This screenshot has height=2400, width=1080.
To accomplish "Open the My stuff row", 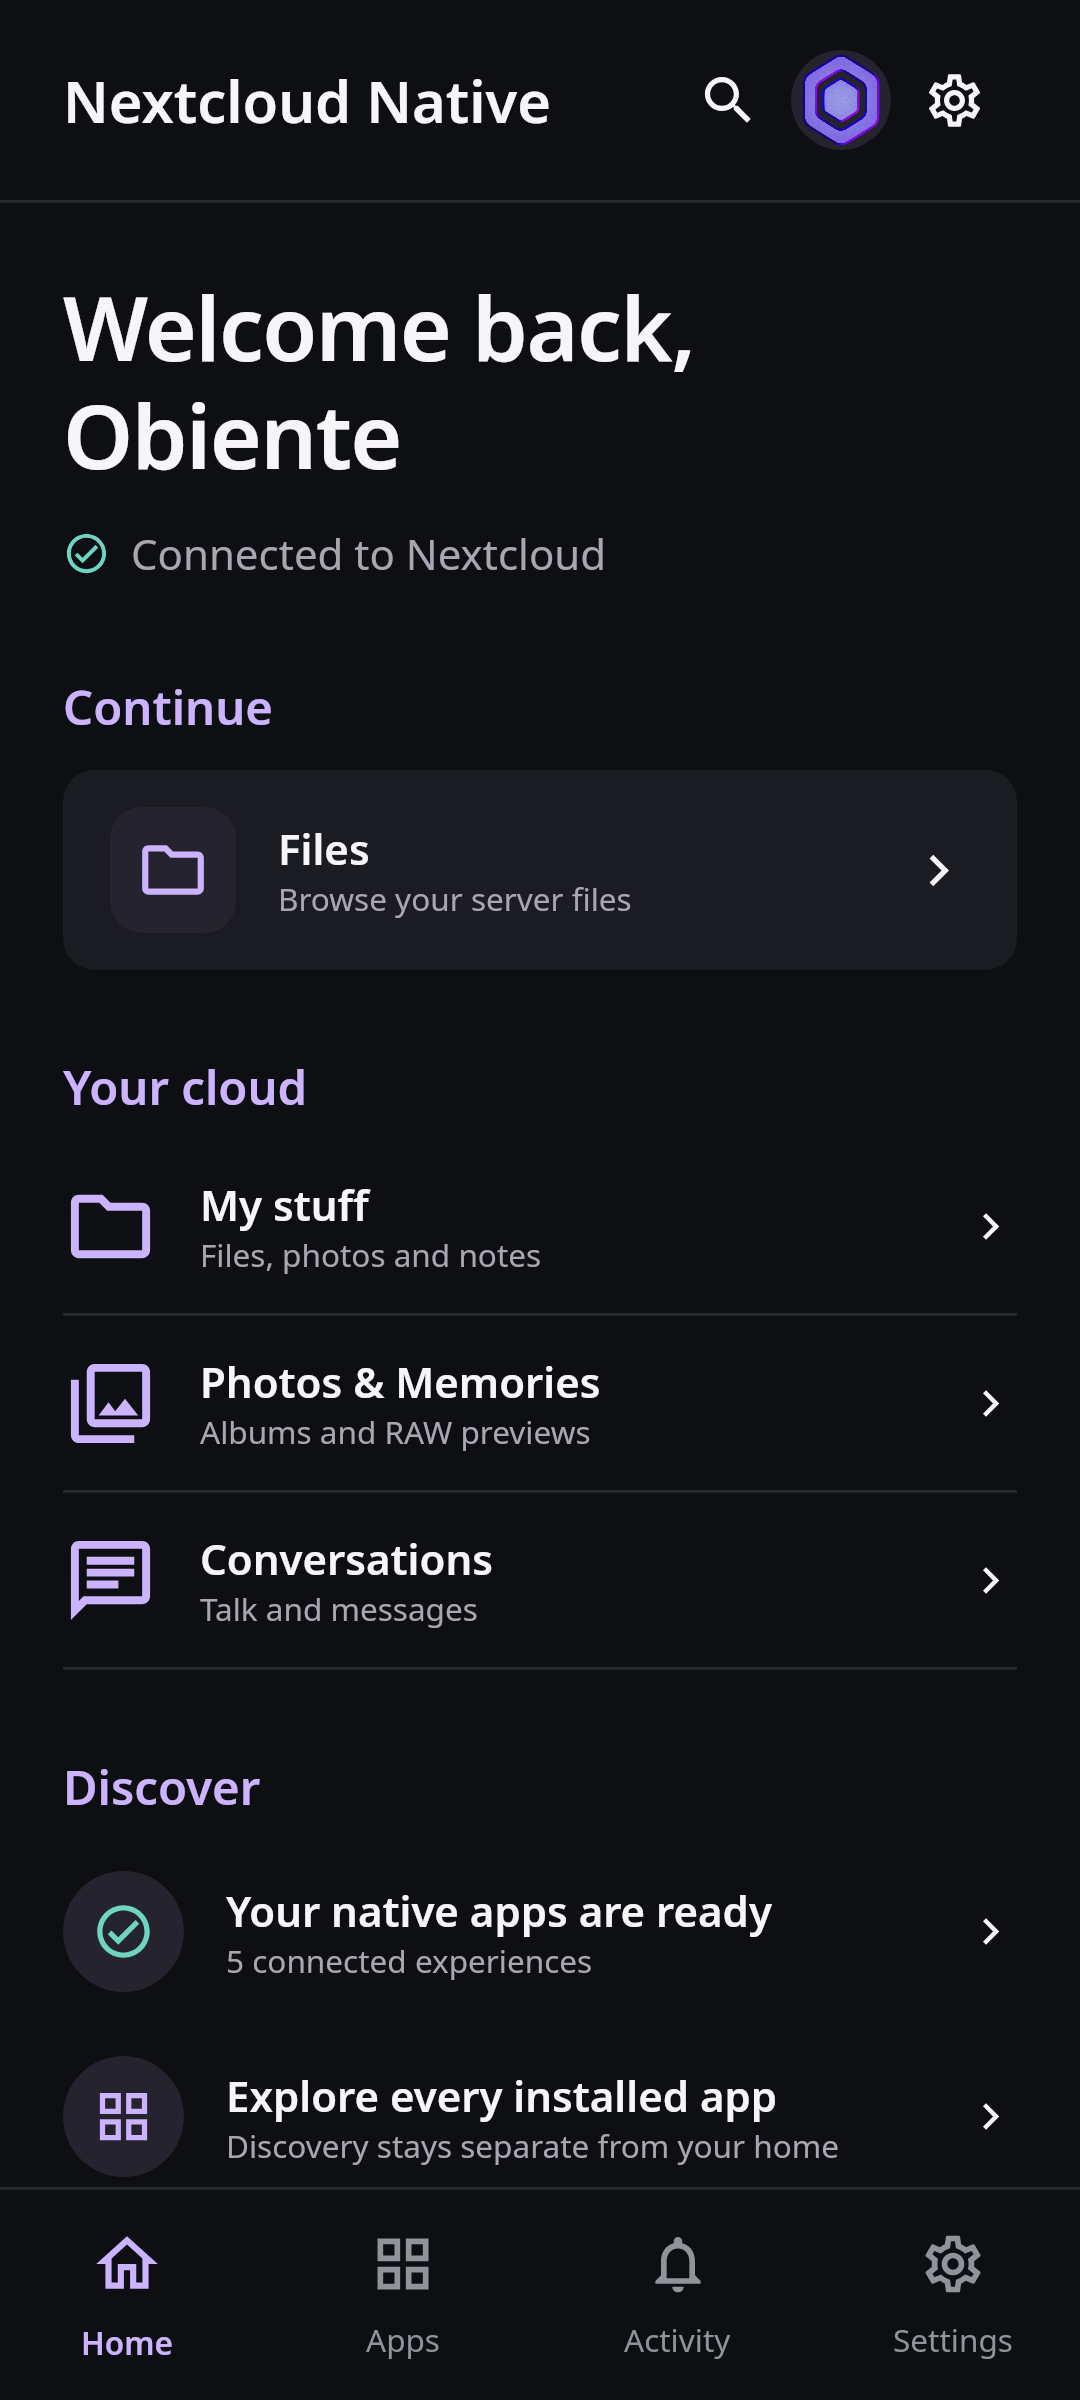I will point(540,1226).
